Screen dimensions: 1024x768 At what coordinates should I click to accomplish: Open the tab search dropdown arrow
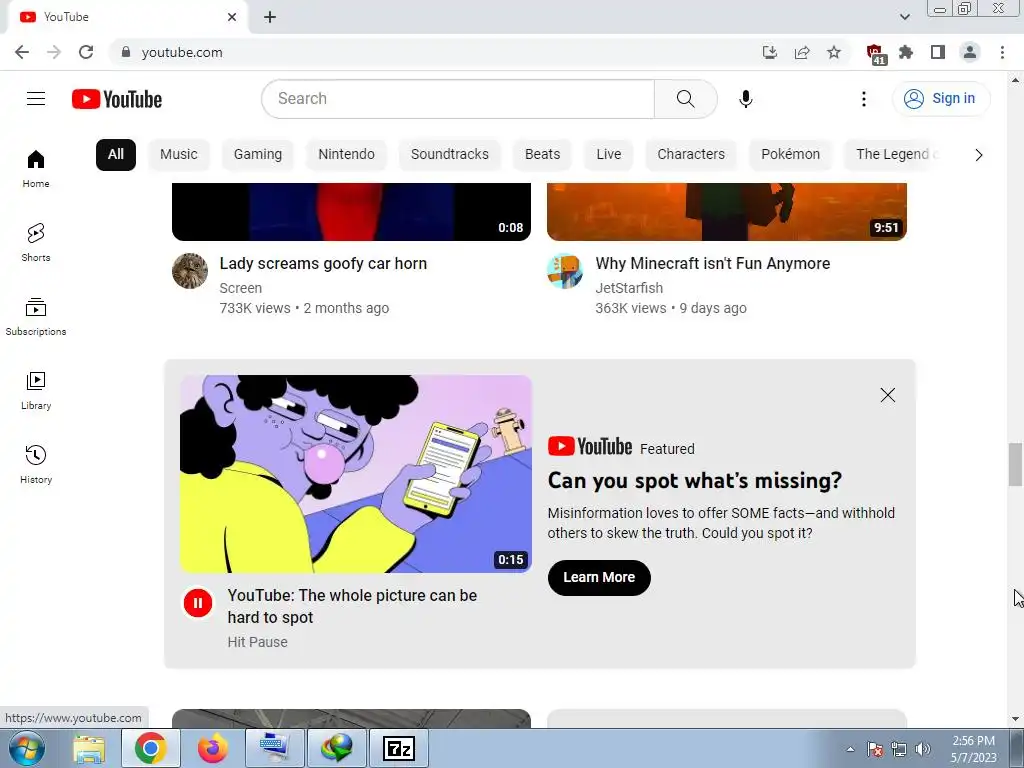pyautogui.click(x=904, y=17)
